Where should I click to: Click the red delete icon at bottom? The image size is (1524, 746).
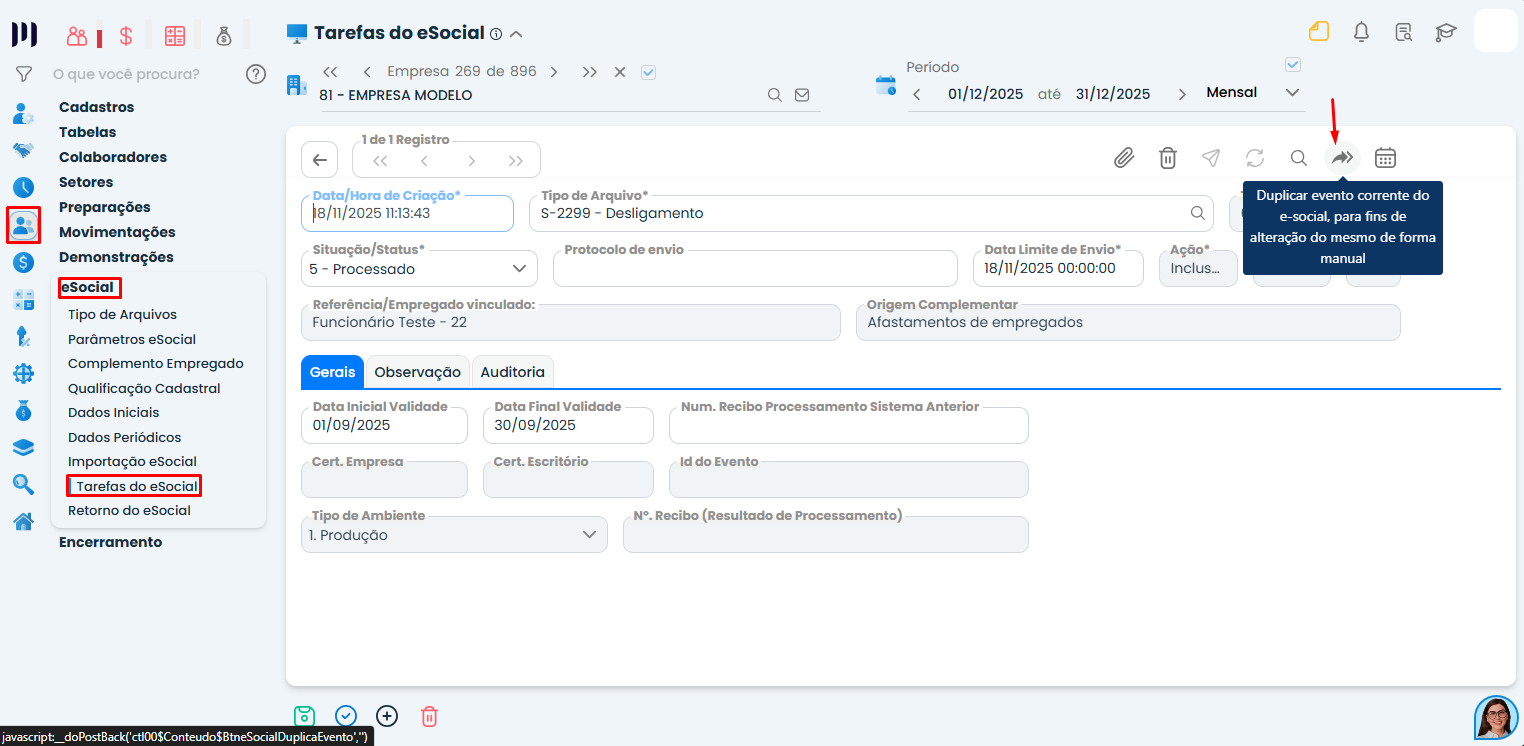coord(429,716)
